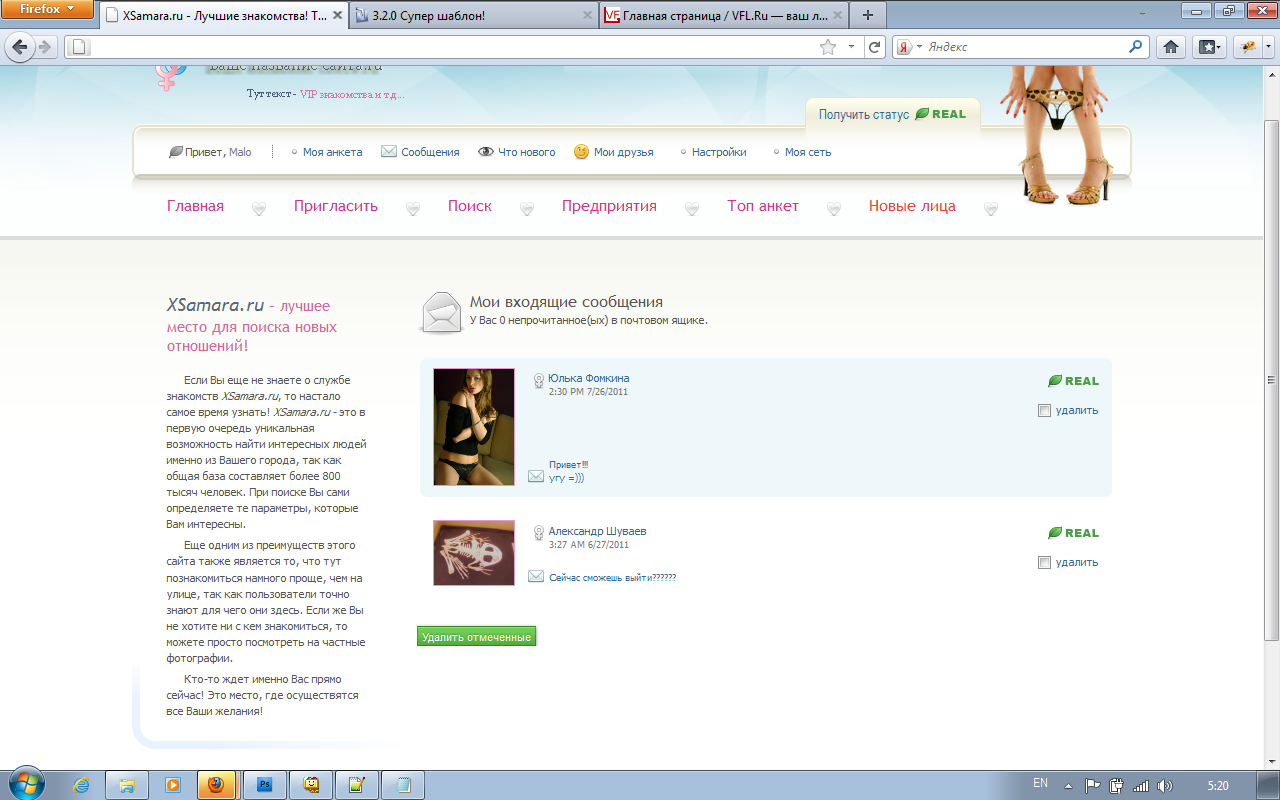
Task: Click REAL badge on Александр Шуваев message
Action: click(x=1074, y=533)
